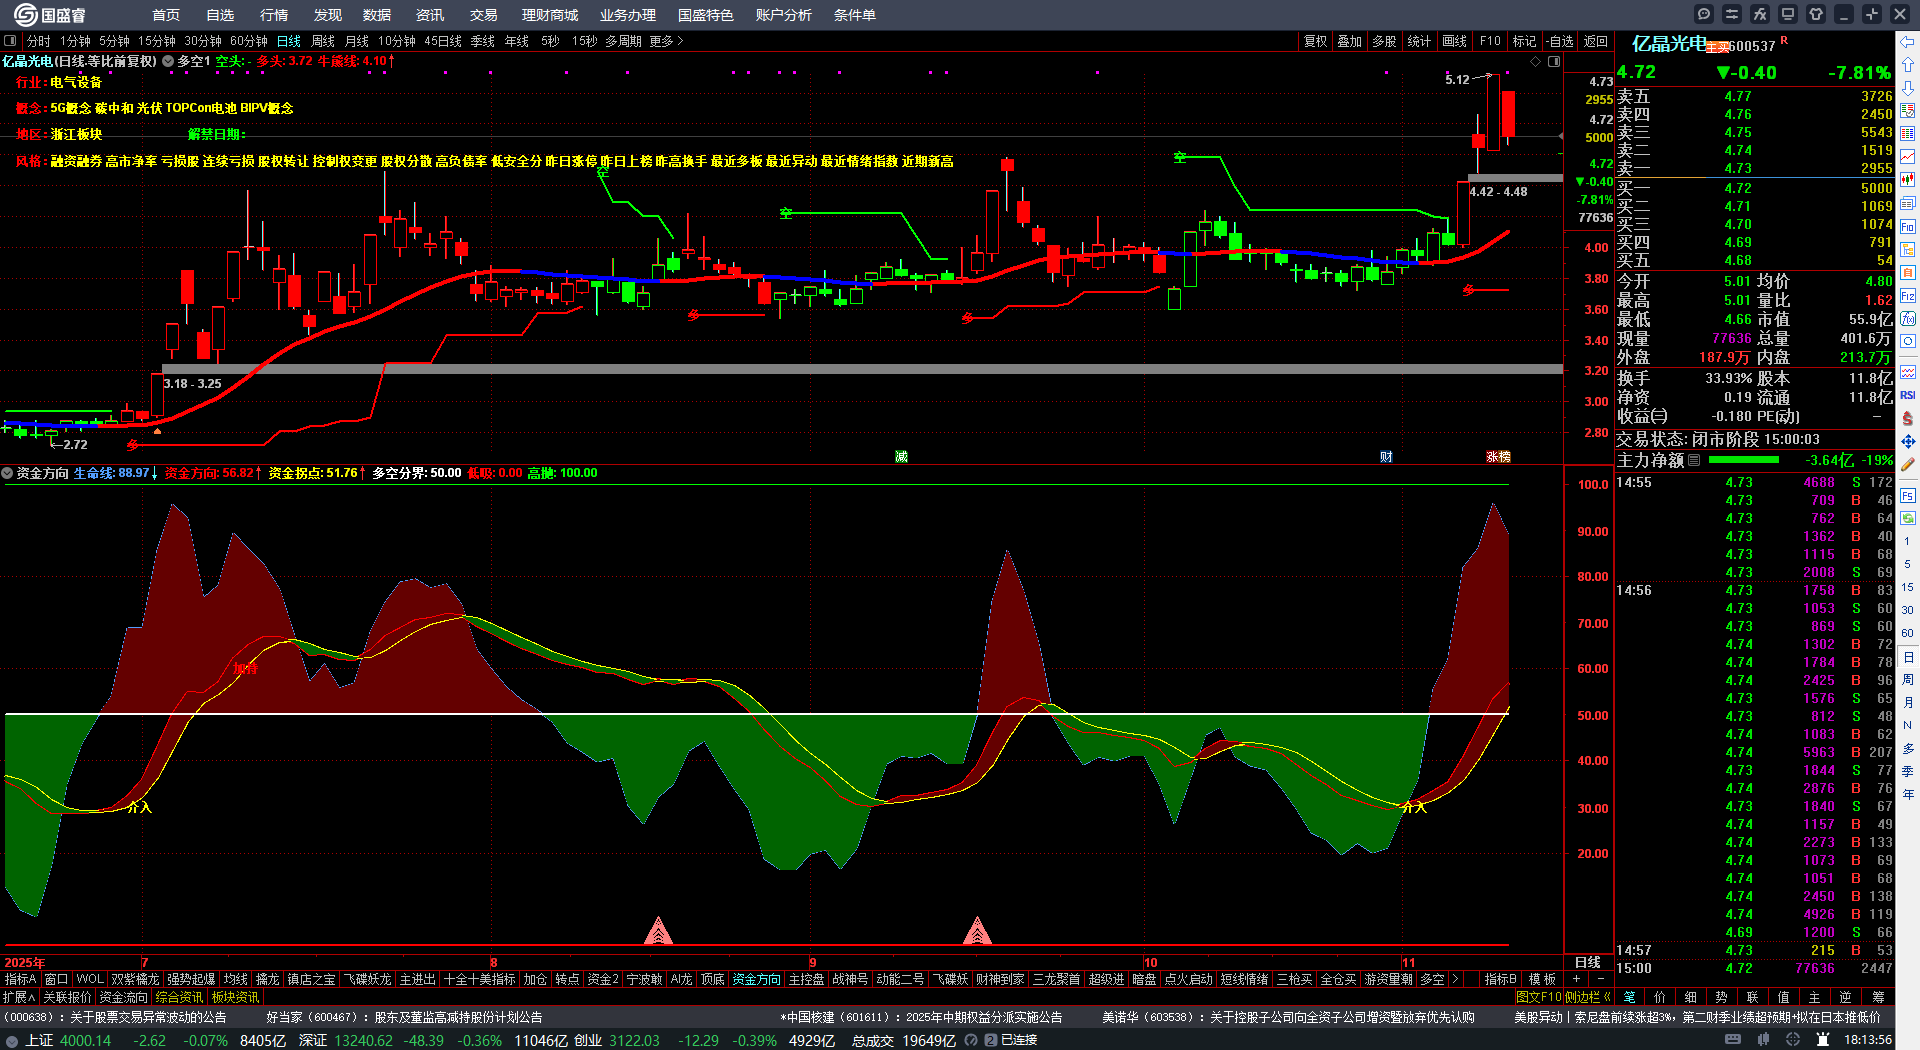Collapse the 资金方向 indicator panel header arrow
Viewport: 1920px width, 1050px height.
click(8, 473)
